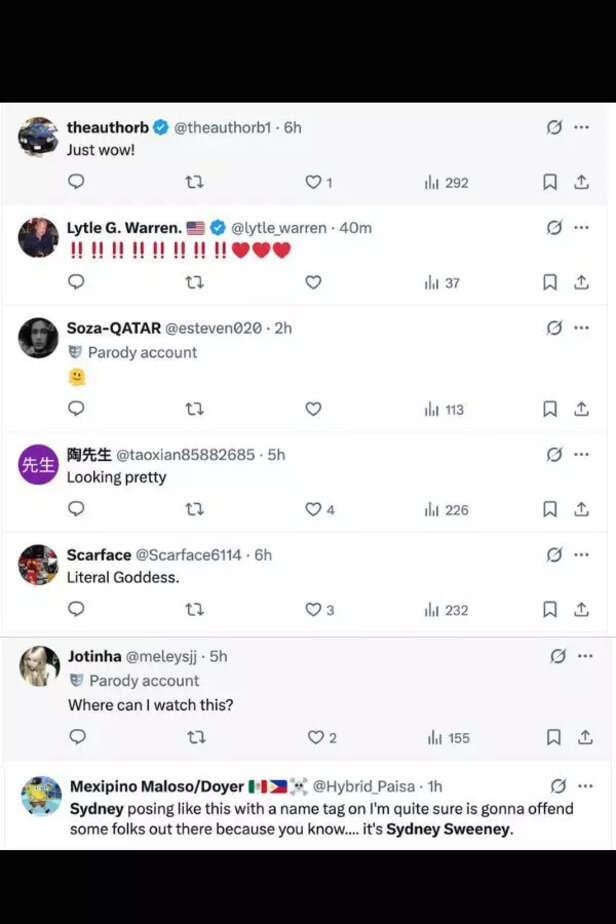The height and width of the screenshot is (924, 616).
Task: Open Scarface's display name profile
Action: coord(99,555)
